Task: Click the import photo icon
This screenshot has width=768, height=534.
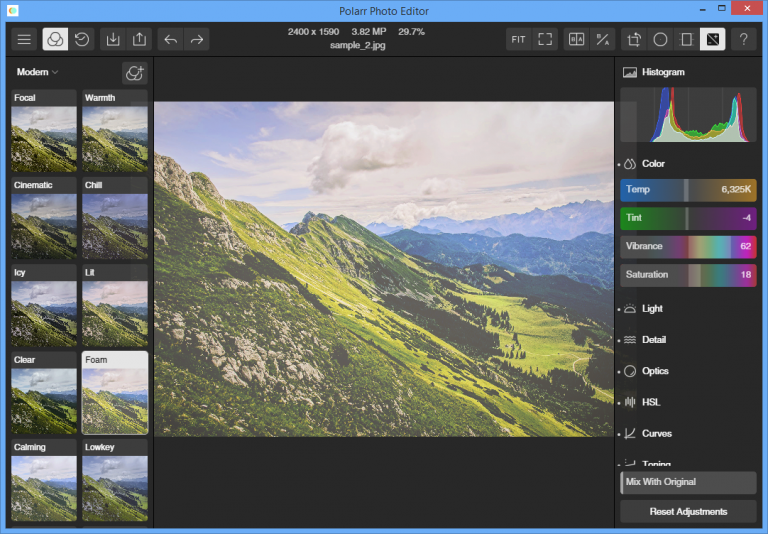Action: tap(113, 40)
